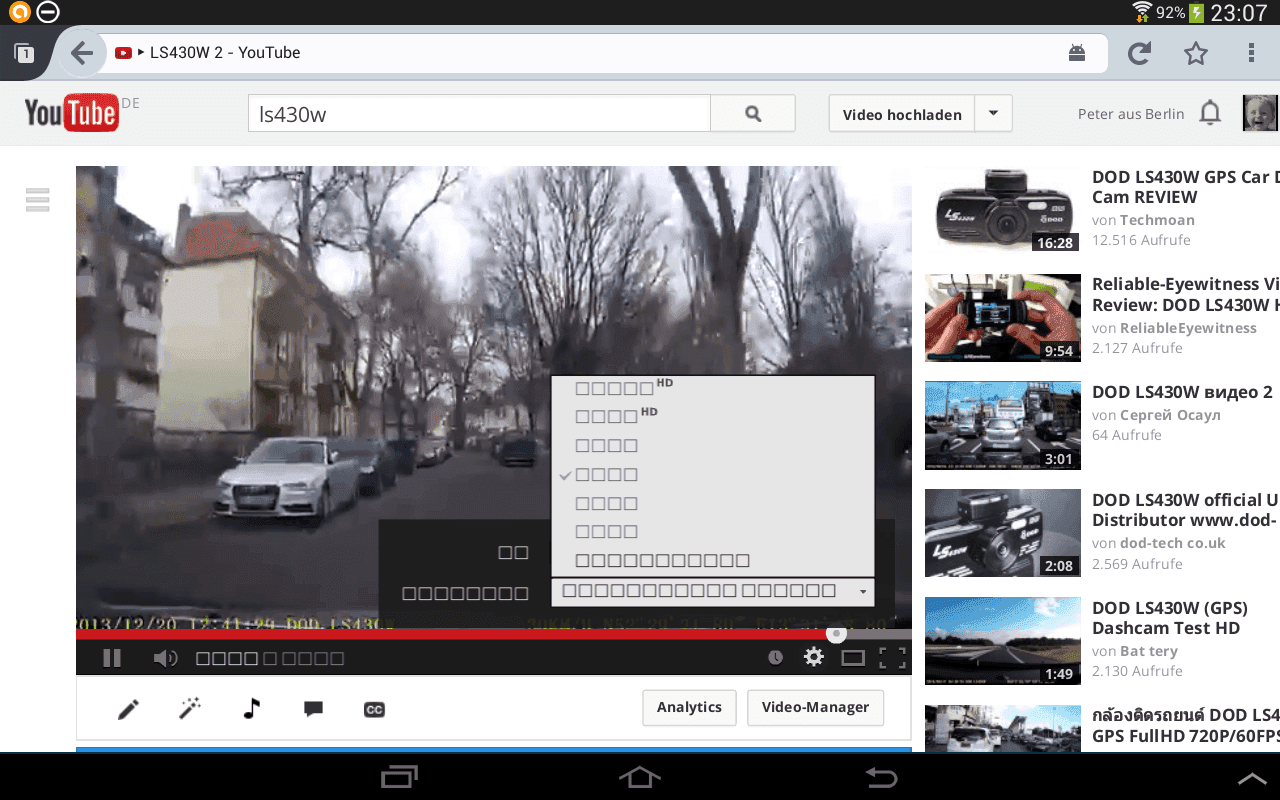
Task: Open the browser overflow menu
Action: pos(1252,53)
